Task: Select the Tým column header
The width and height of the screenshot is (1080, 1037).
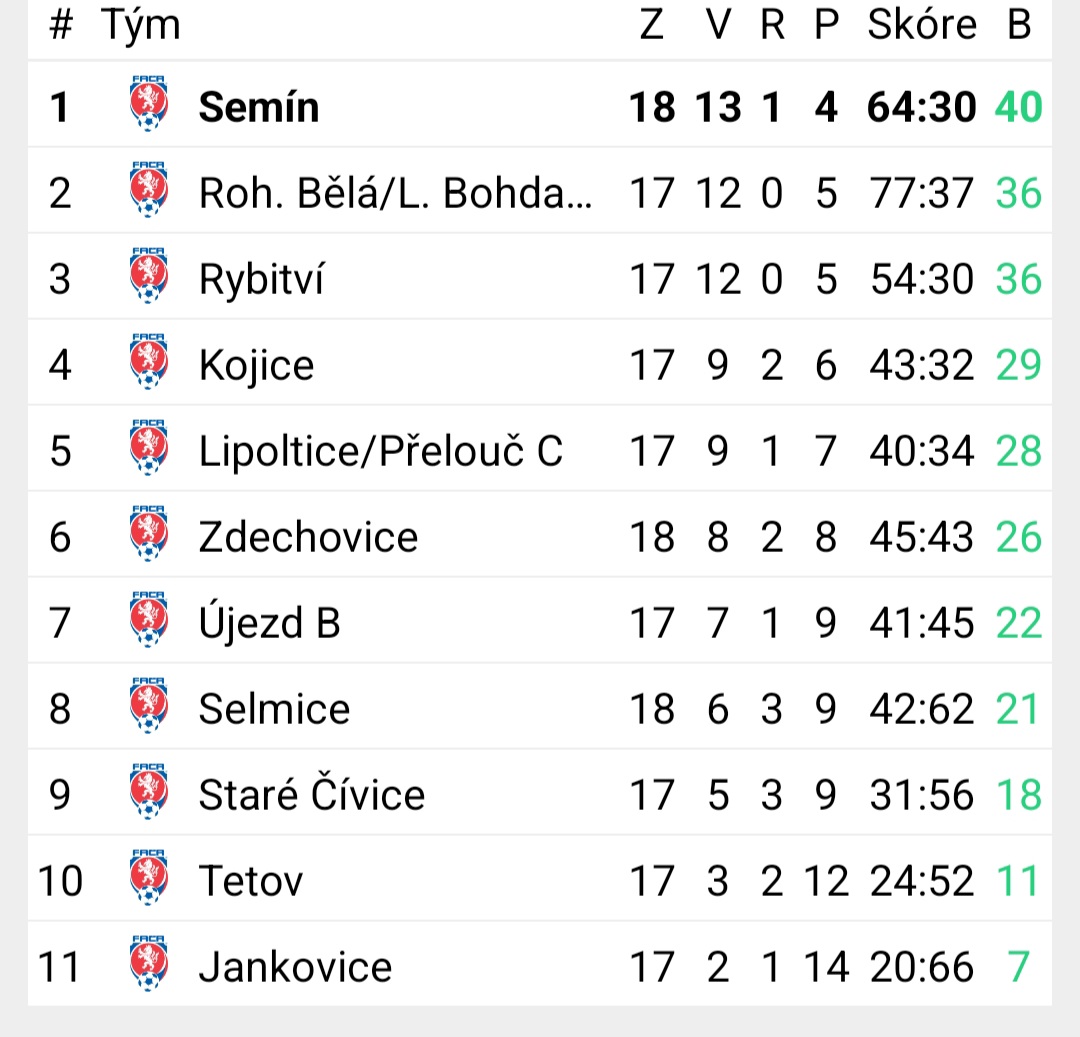Action: pos(141,26)
